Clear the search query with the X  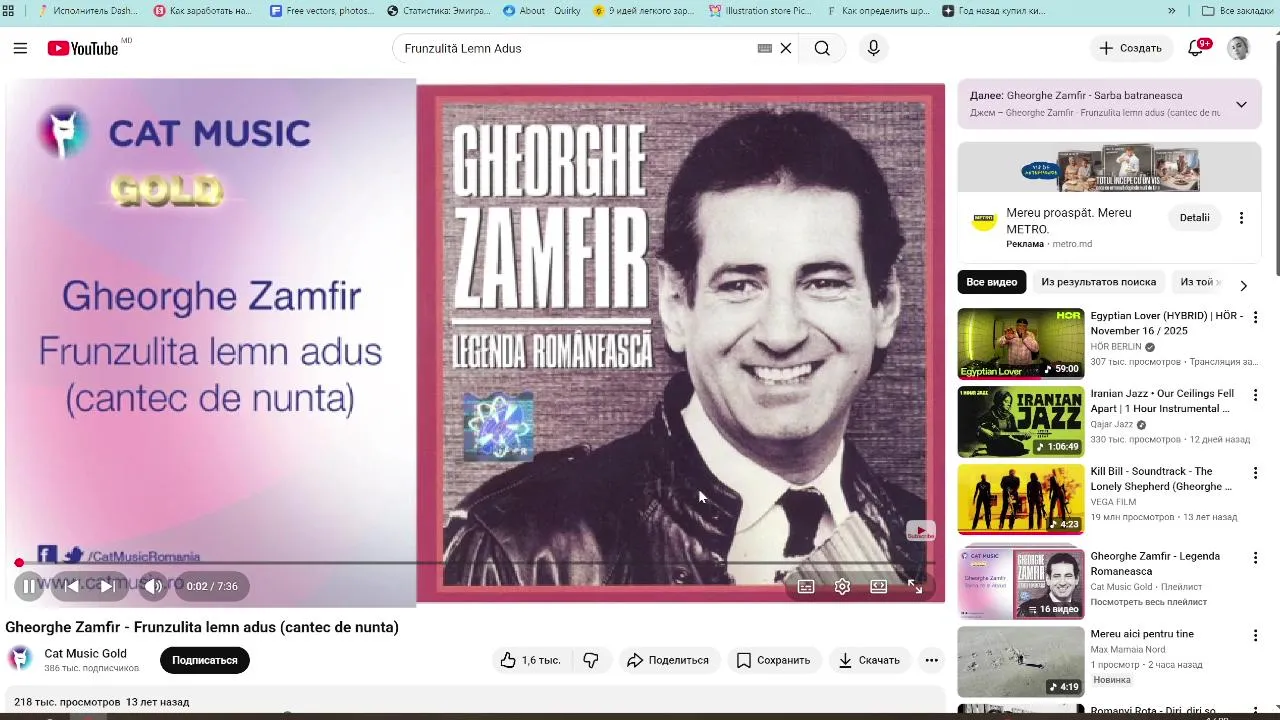click(786, 48)
